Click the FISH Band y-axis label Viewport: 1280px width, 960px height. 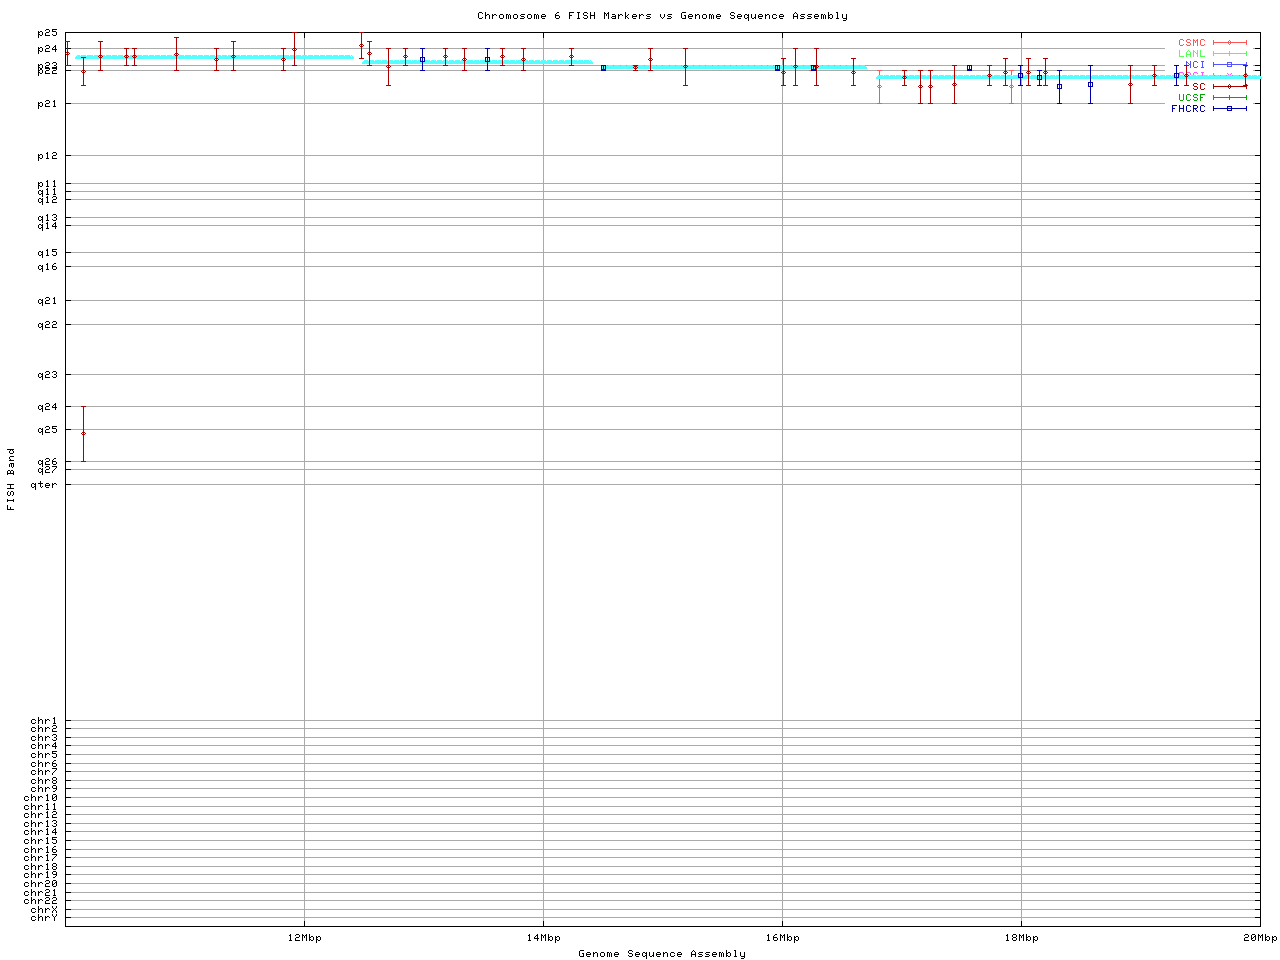11,479
